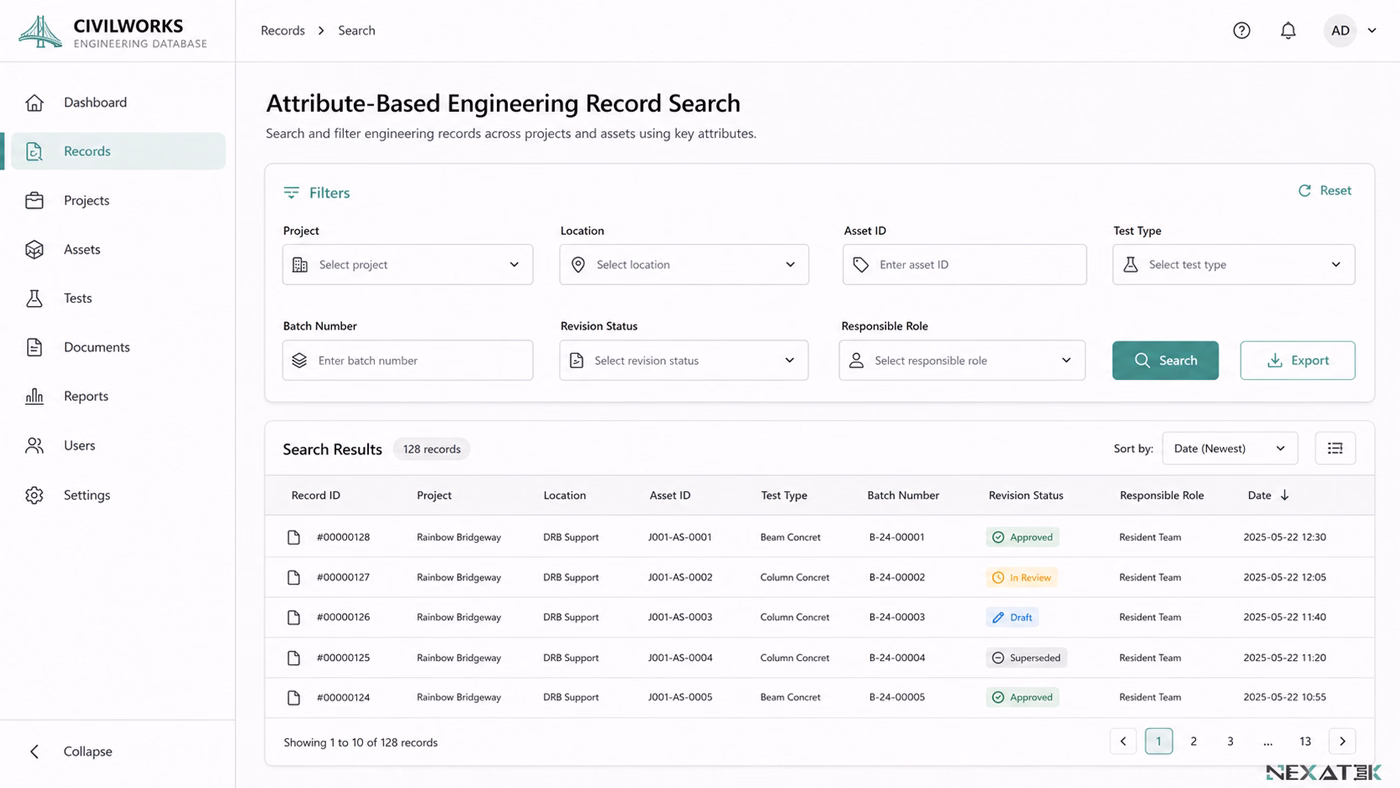The height and width of the screenshot is (788, 1400).
Task: Open the Select project dropdown
Action: click(407, 265)
